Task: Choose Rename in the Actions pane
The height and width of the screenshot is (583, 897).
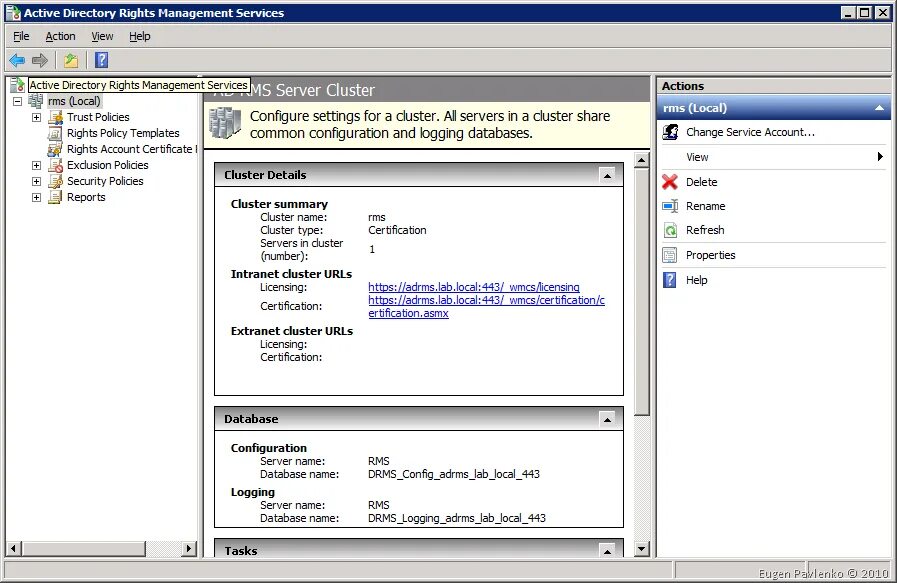Action: pos(705,206)
